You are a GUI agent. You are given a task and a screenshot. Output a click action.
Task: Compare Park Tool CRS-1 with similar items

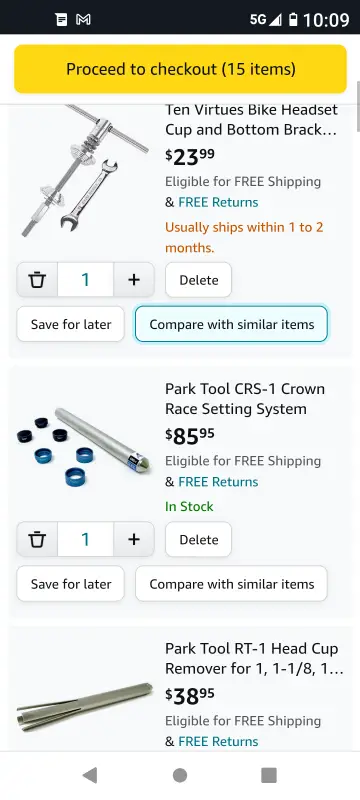tap(232, 584)
